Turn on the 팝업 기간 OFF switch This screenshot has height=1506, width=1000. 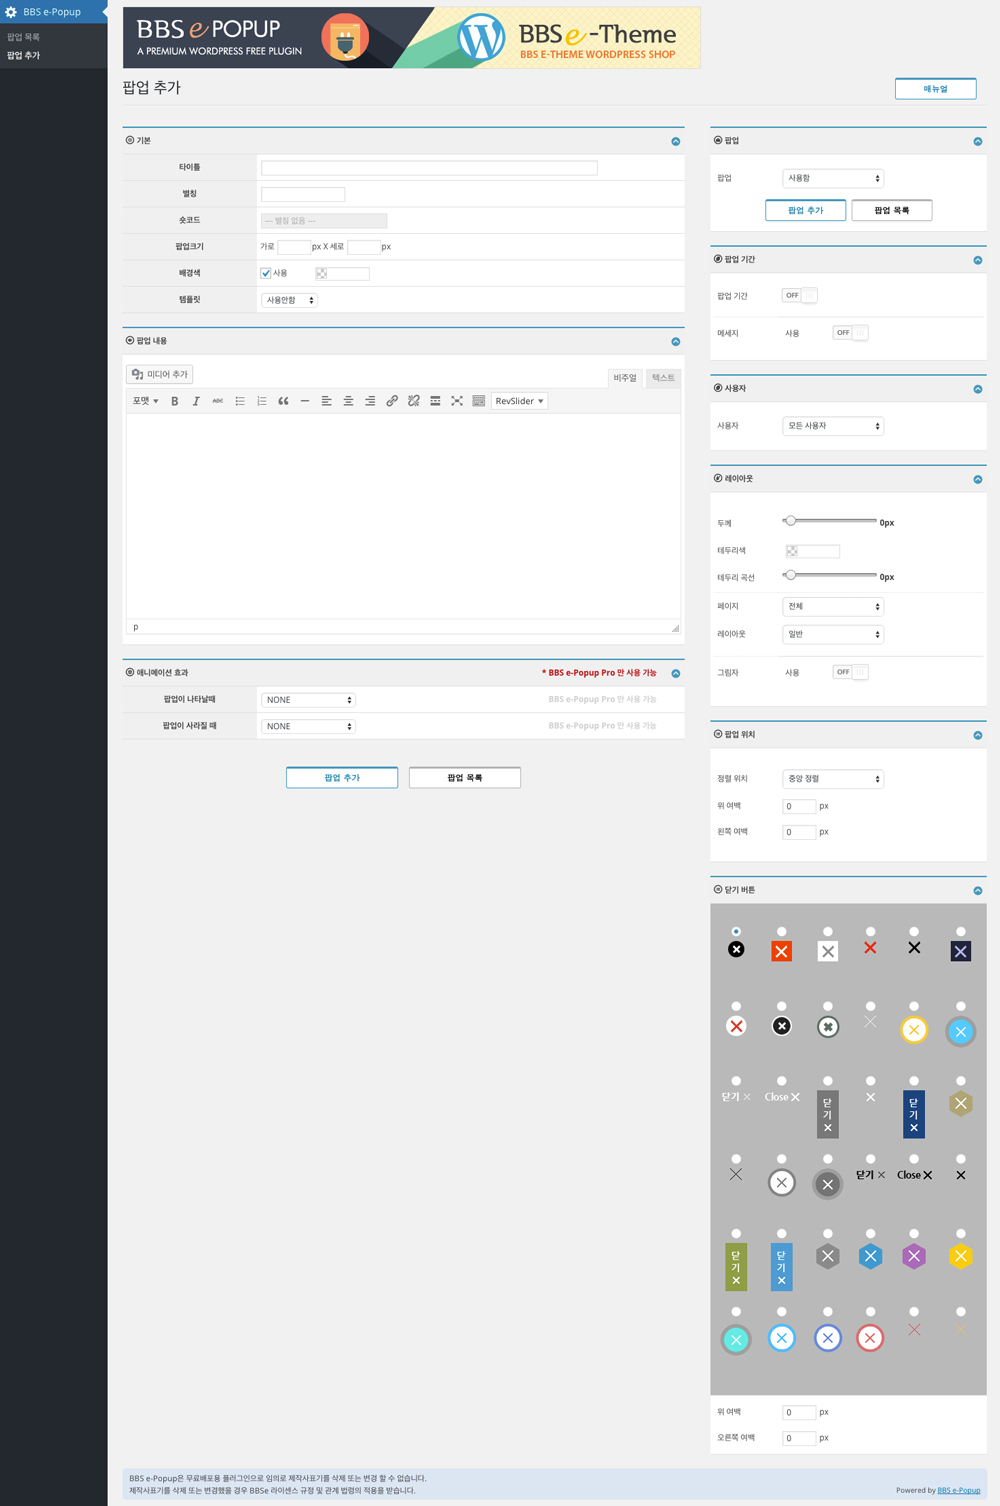click(x=800, y=295)
